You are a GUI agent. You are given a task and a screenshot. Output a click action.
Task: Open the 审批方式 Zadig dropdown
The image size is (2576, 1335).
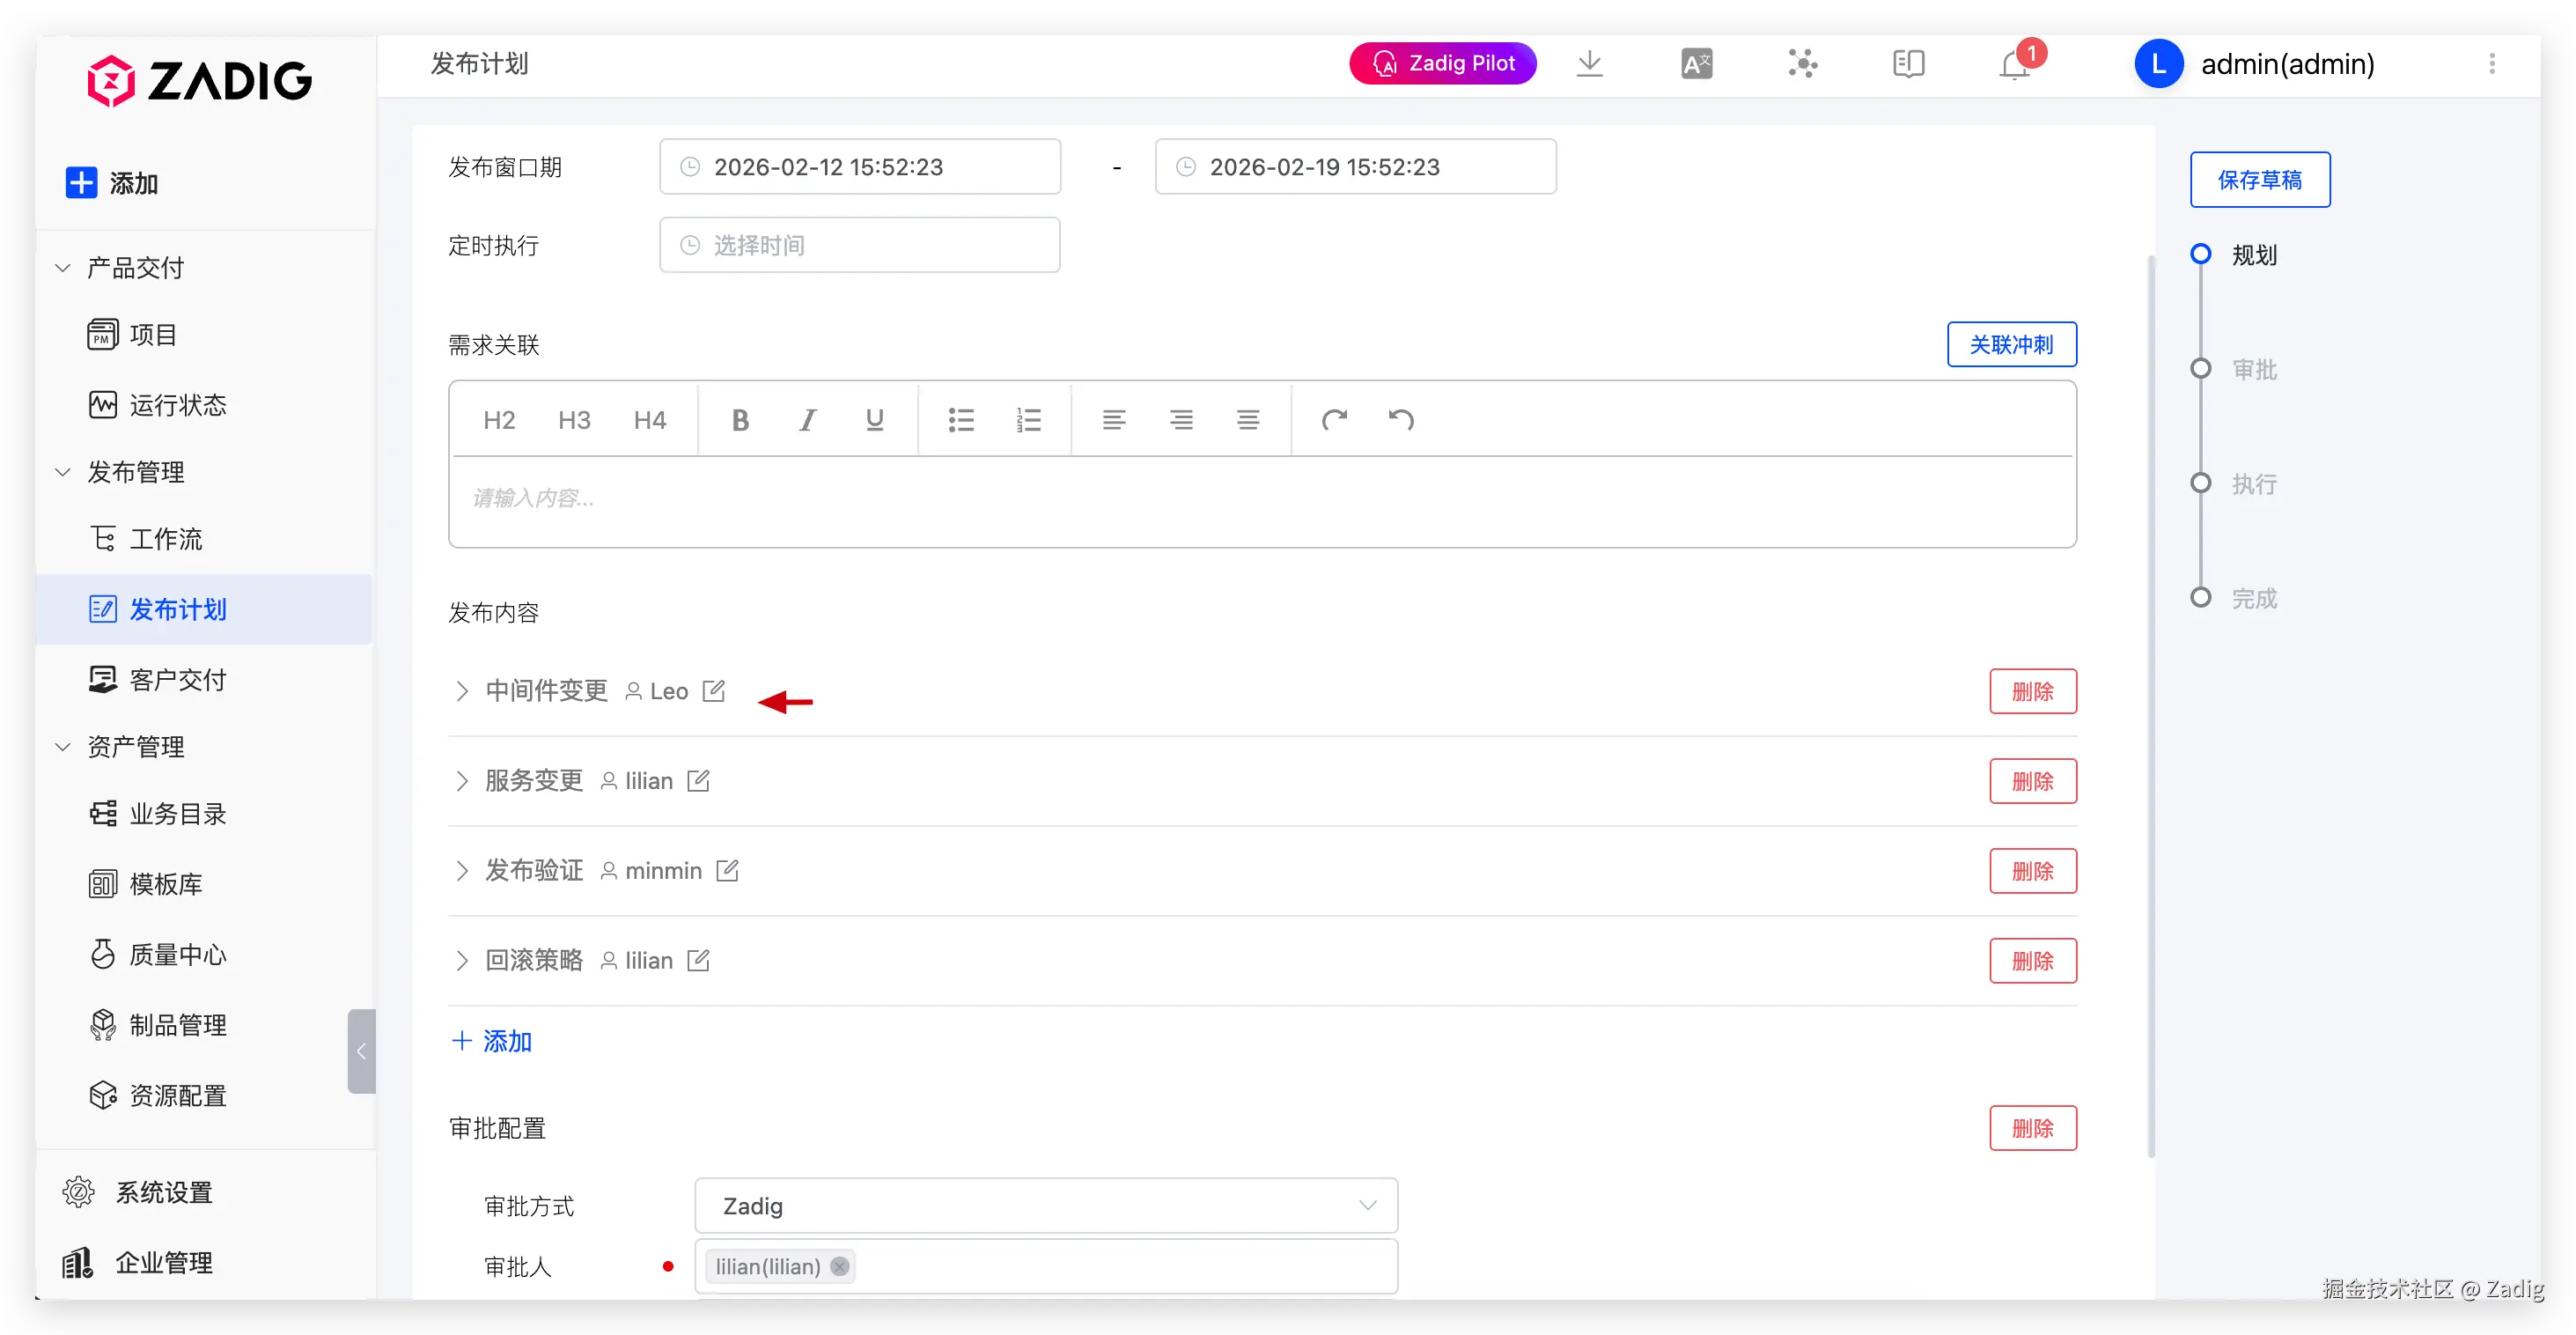[x=1045, y=1205]
